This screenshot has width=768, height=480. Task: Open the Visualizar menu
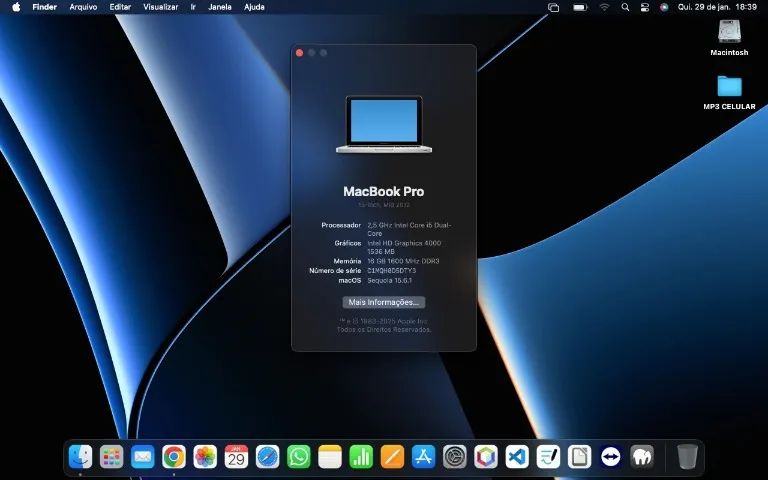161,7
